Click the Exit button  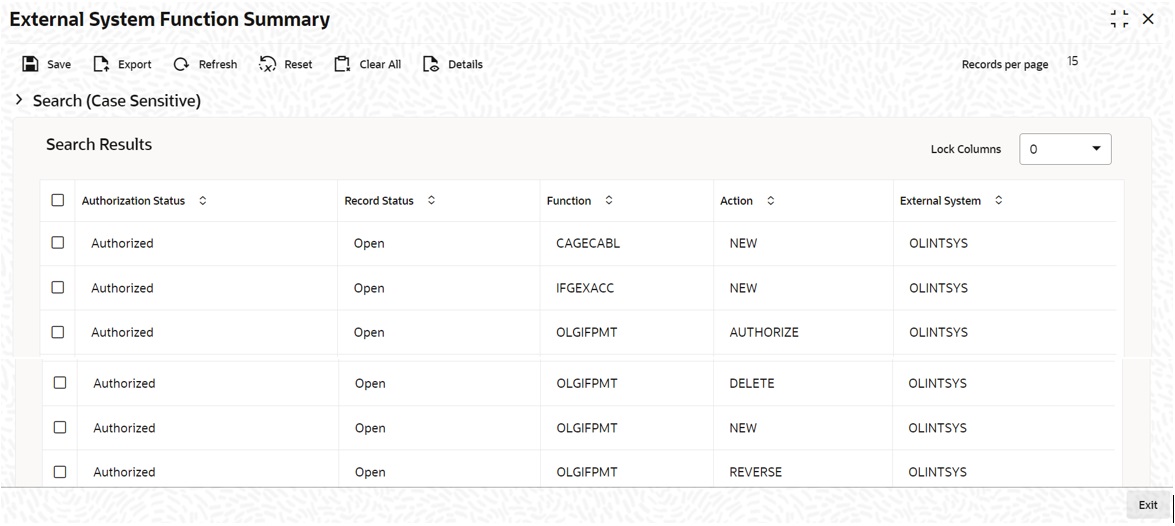pyautogui.click(x=1148, y=505)
